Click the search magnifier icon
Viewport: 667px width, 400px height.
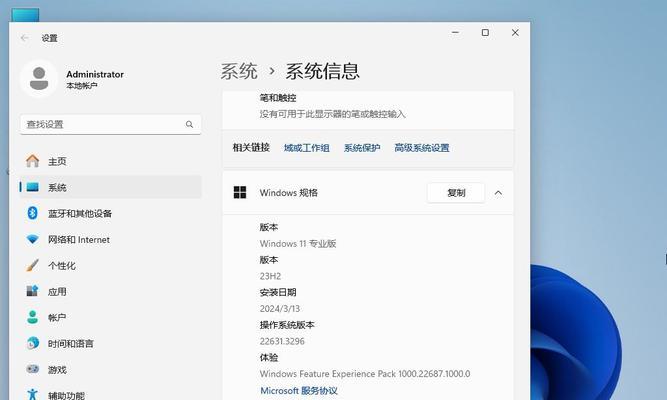point(189,124)
